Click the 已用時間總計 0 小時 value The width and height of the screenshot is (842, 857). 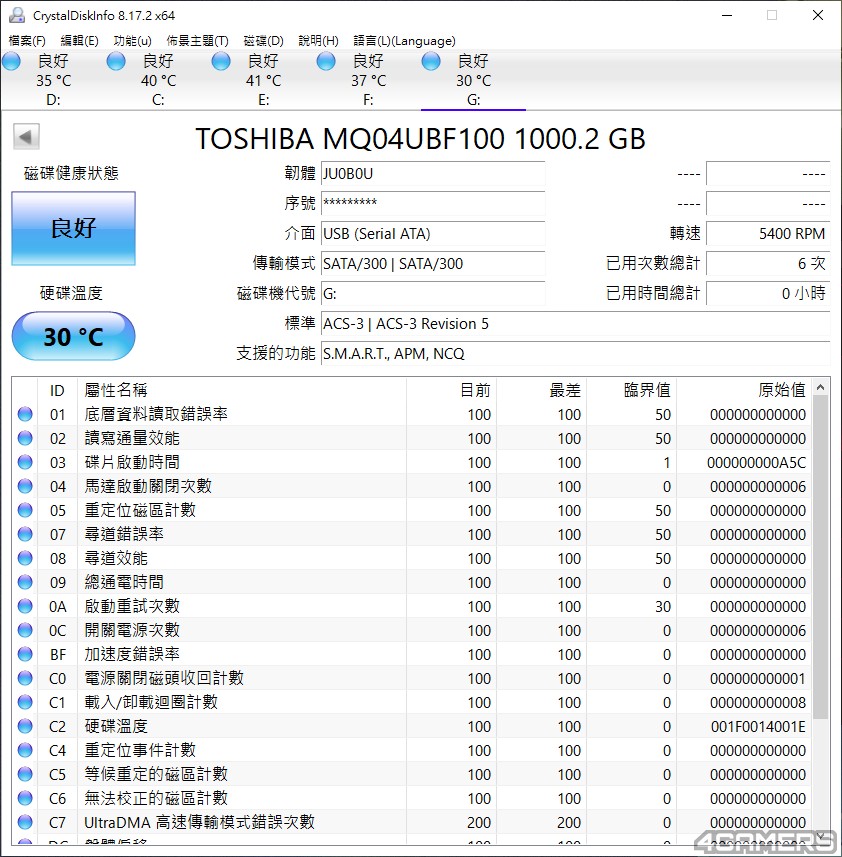click(x=768, y=294)
